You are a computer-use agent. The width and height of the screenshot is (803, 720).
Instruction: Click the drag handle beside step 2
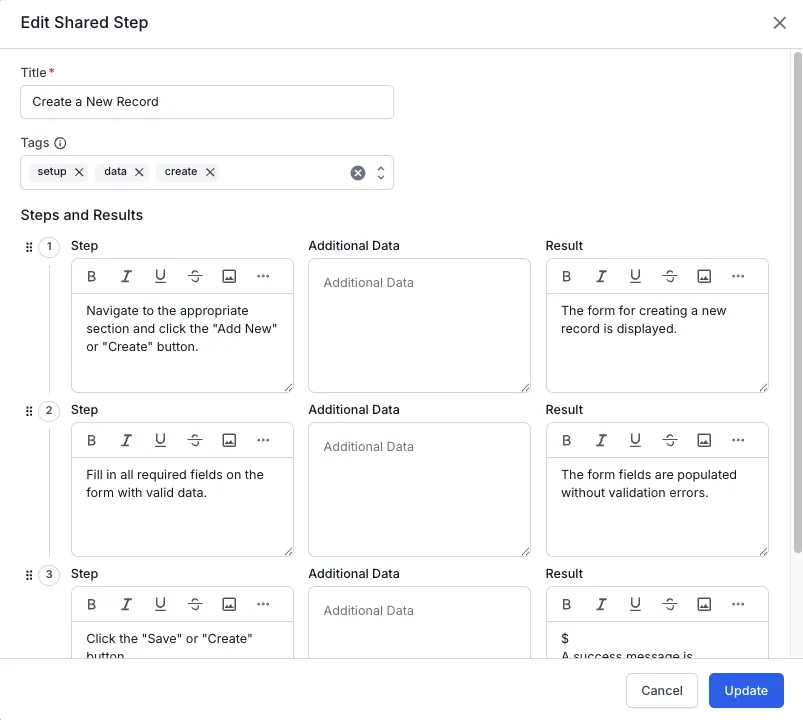29,410
